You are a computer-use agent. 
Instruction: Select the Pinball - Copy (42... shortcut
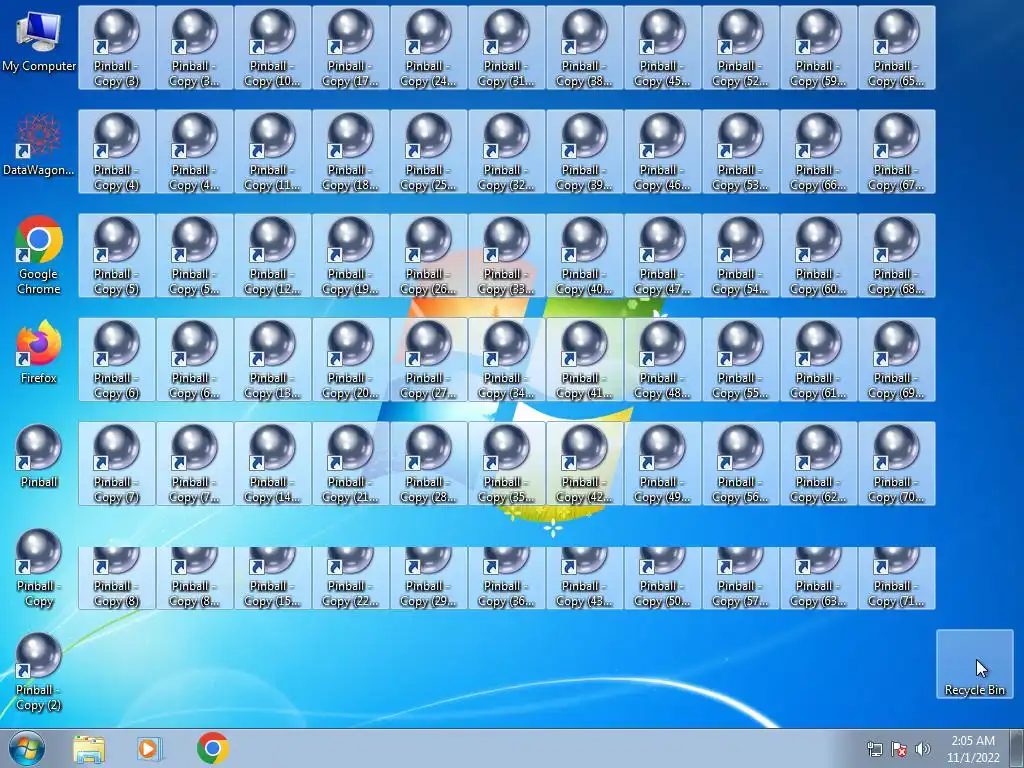(585, 464)
